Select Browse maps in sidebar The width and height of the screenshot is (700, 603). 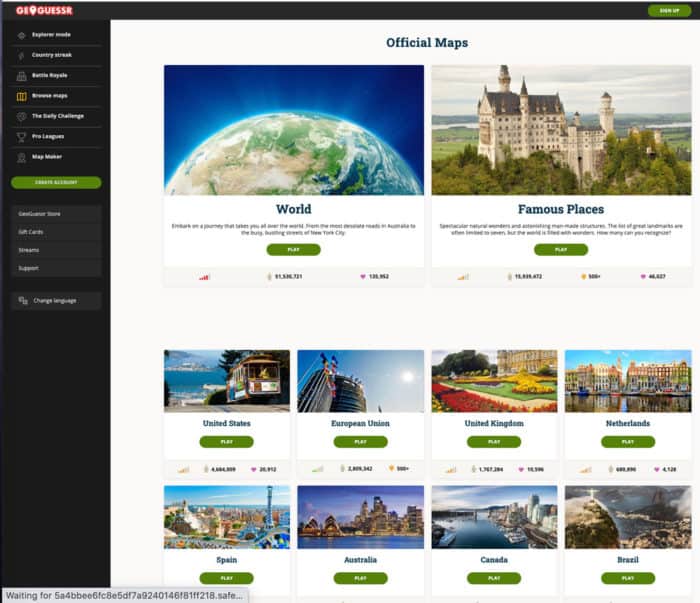coord(57,96)
